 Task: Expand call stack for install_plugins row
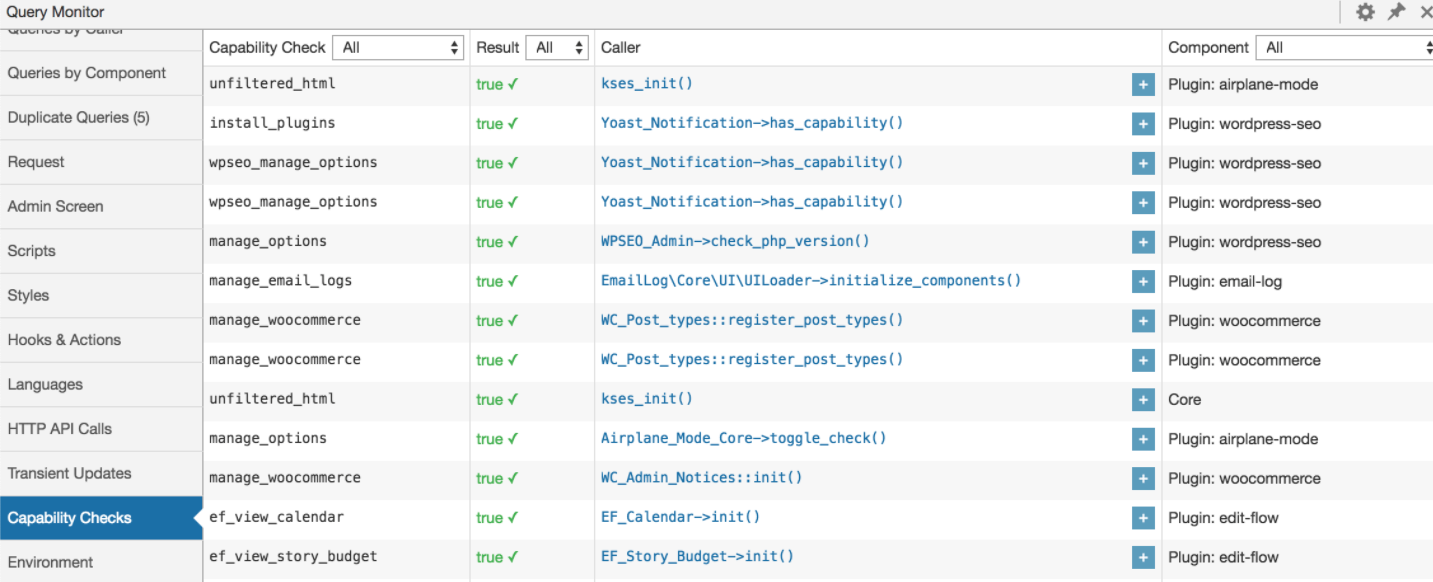[1143, 124]
